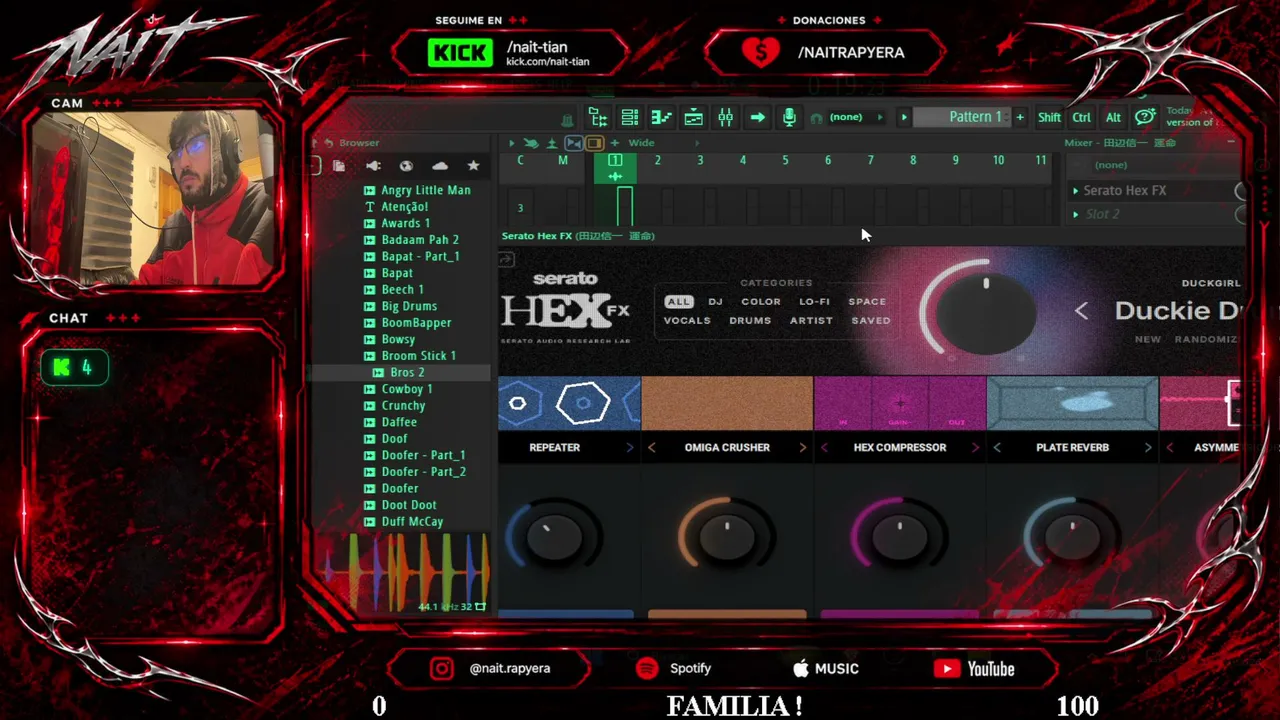1280x720 pixels.
Task: Switch Repeater module to next effect
Action: (x=630, y=448)
